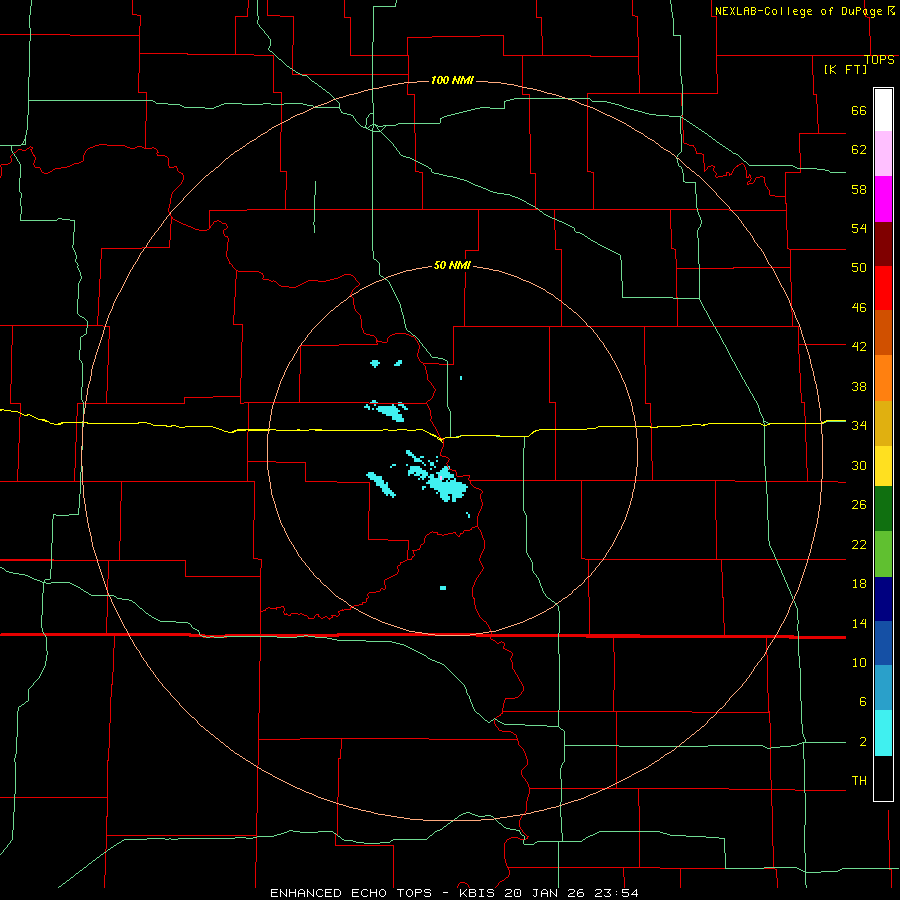Click the K FT units label

(845, 69)
